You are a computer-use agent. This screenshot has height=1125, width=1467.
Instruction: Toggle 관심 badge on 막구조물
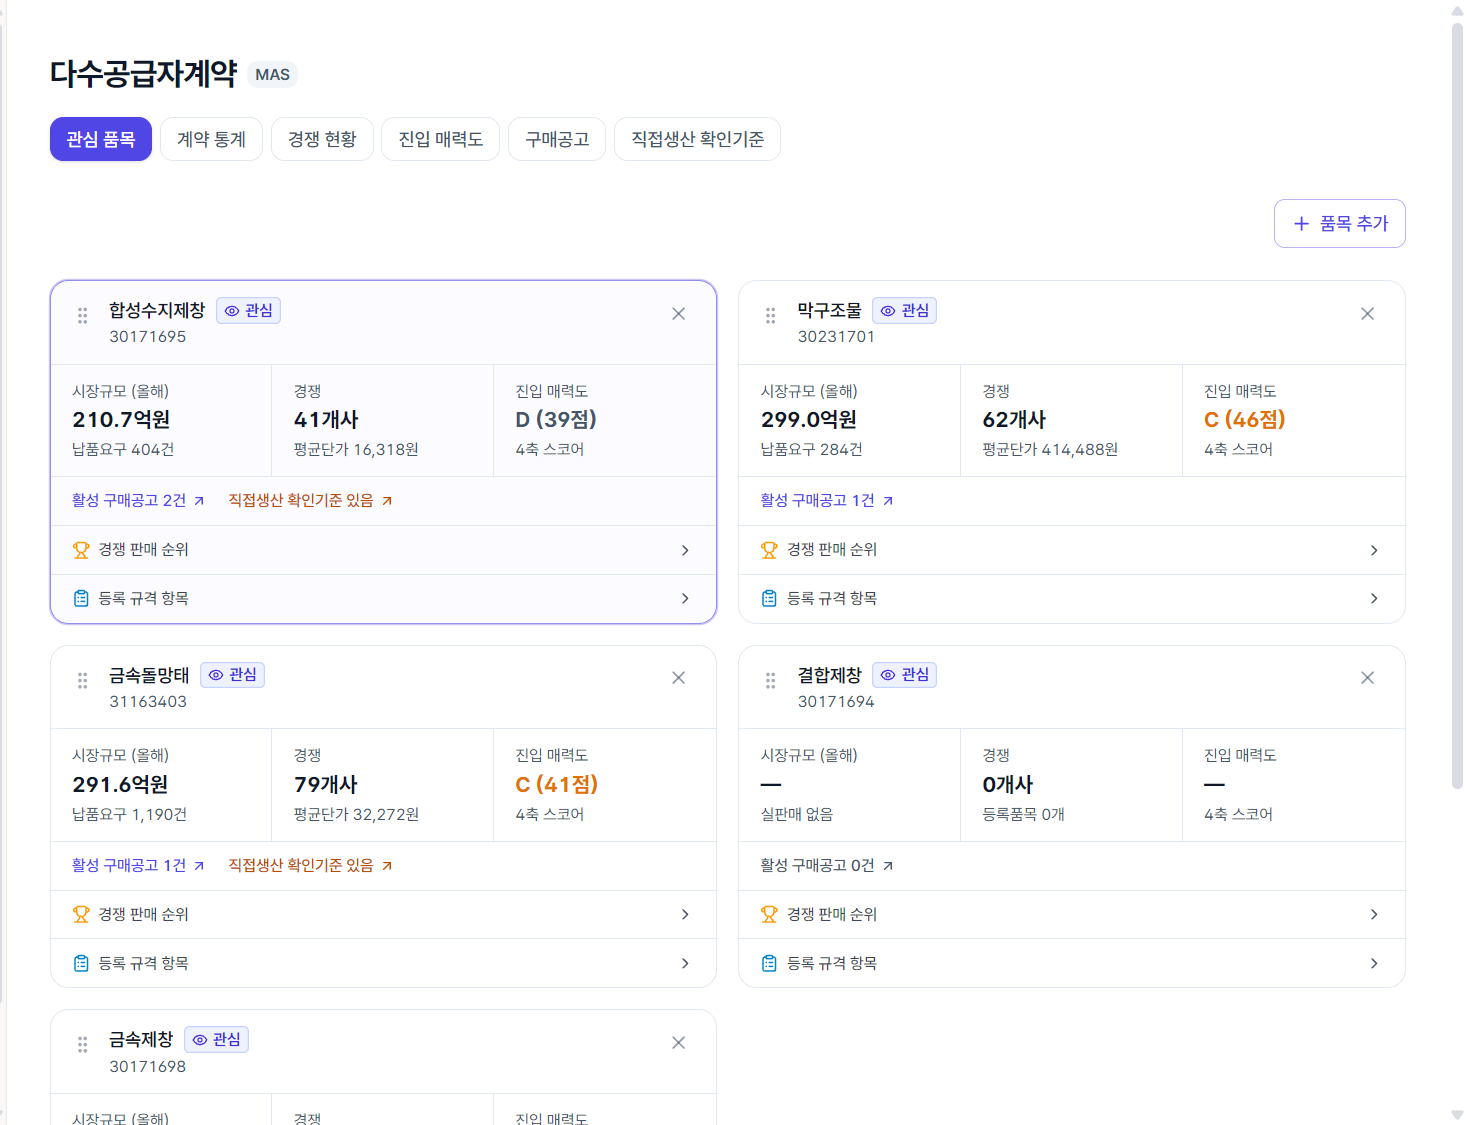(x=904, y=311)
